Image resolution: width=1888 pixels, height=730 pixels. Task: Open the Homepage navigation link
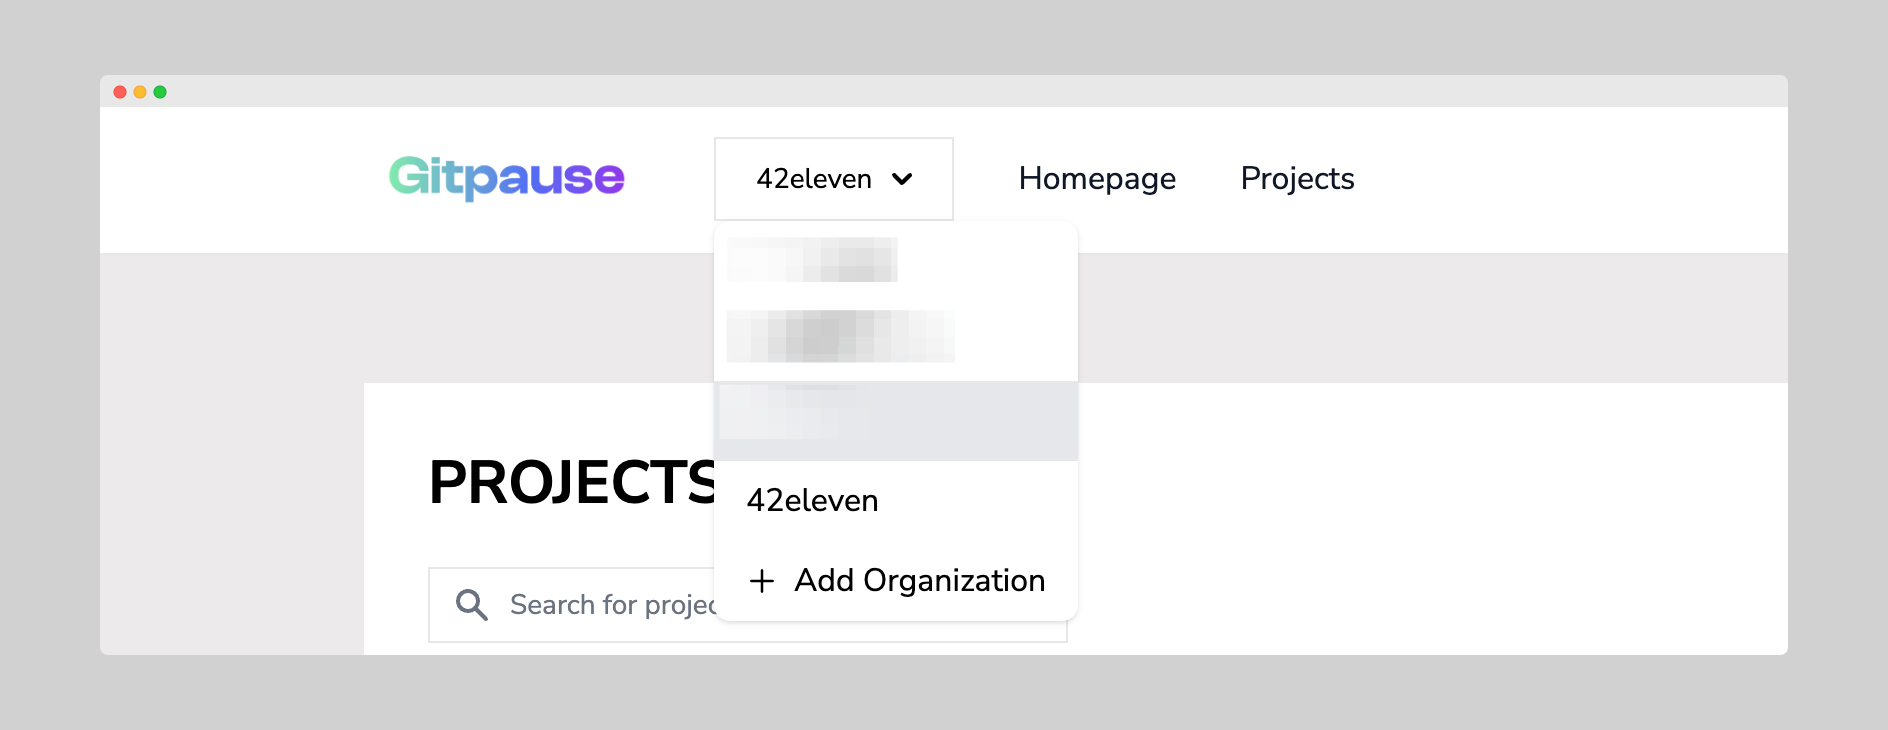(1097, 179)
